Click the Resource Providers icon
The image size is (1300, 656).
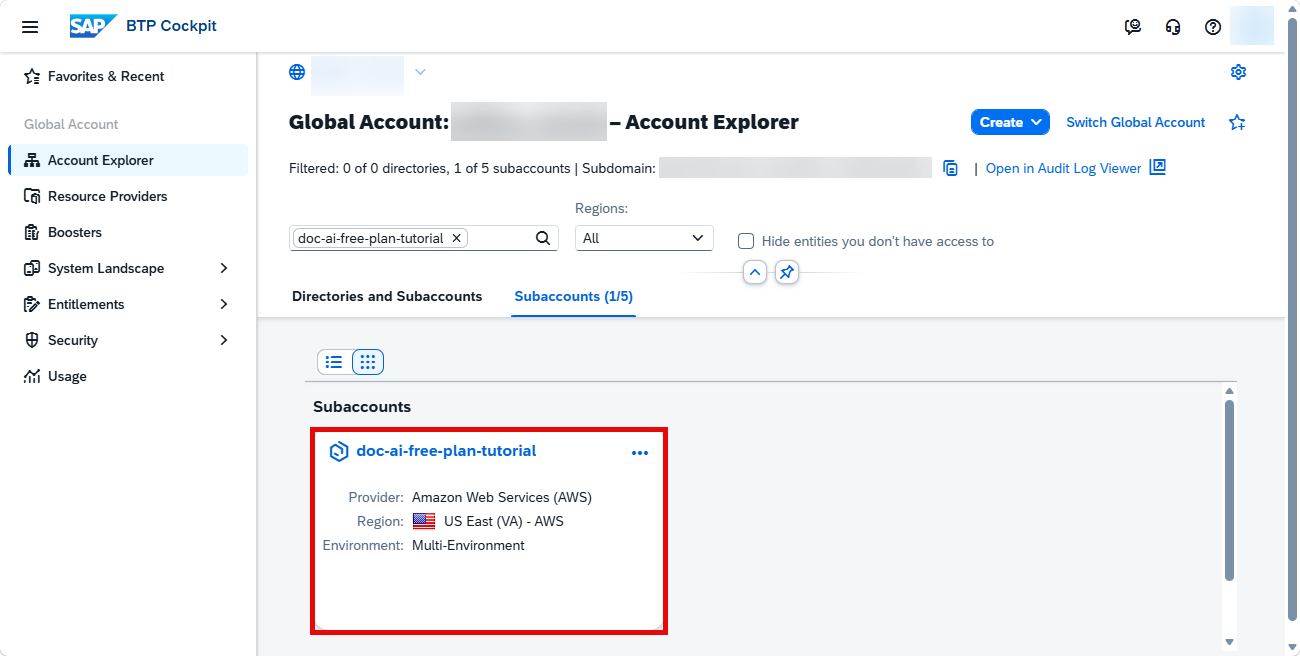click(x=31, y=196)
